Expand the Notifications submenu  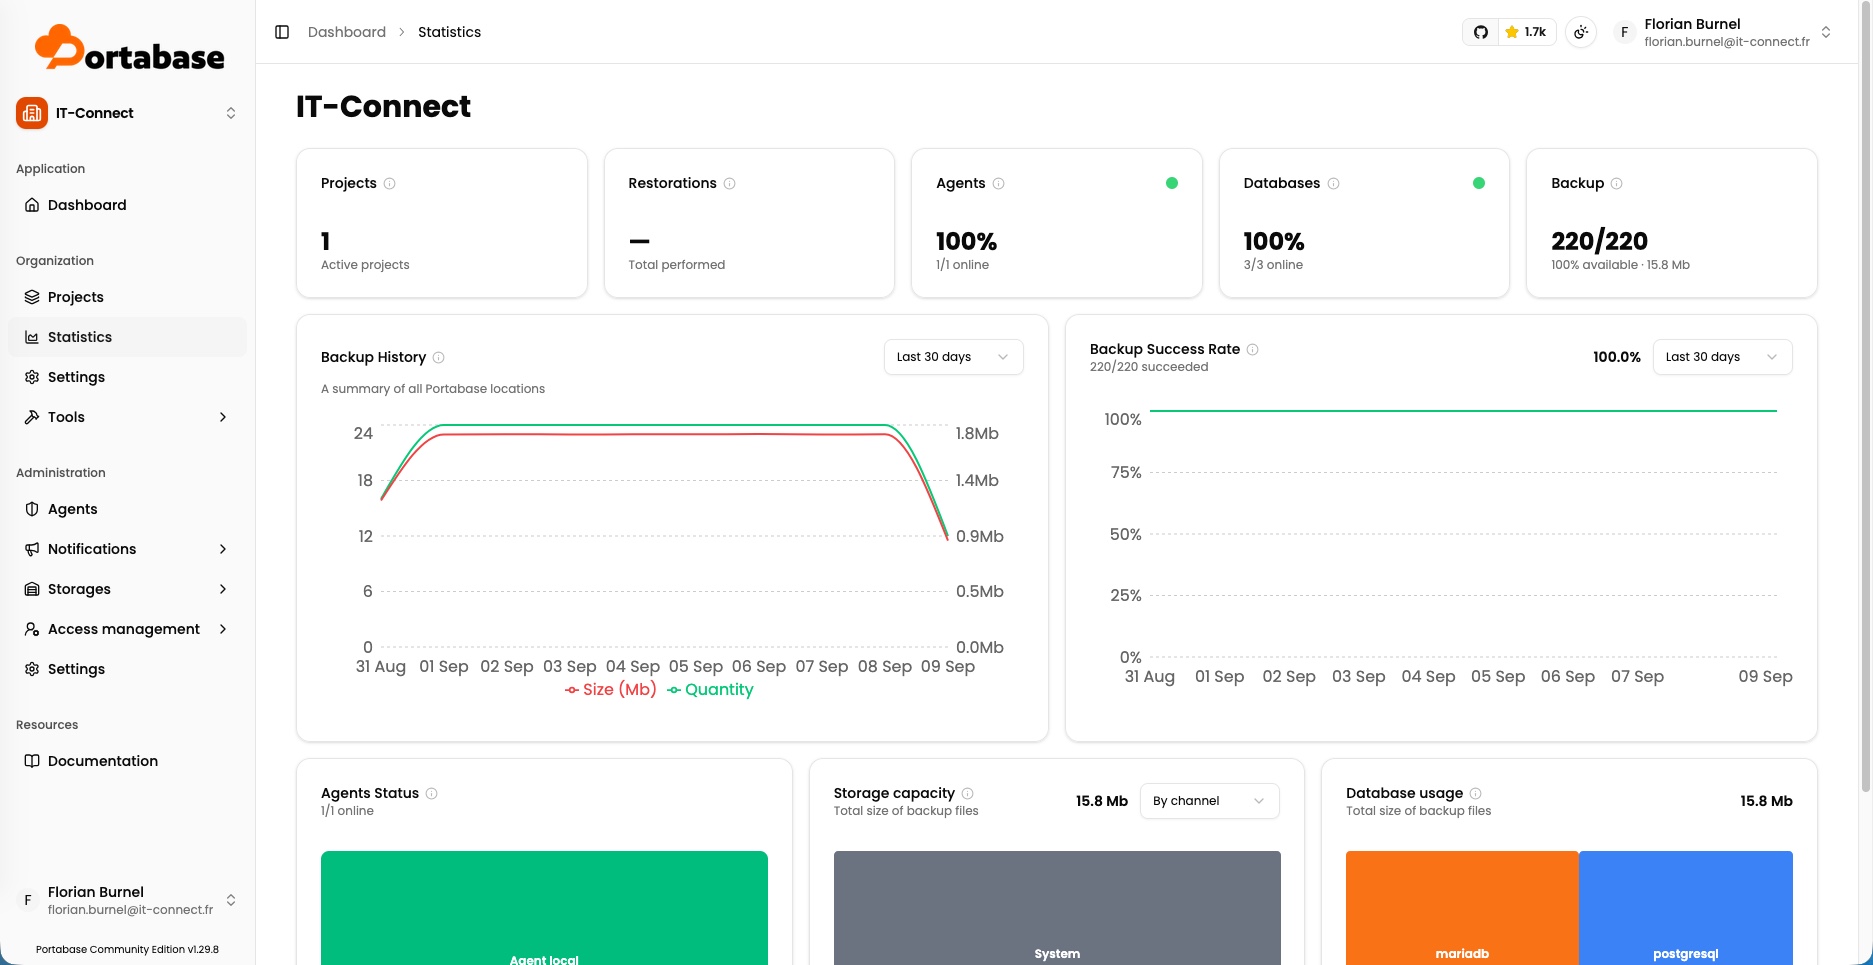(127, 549)
